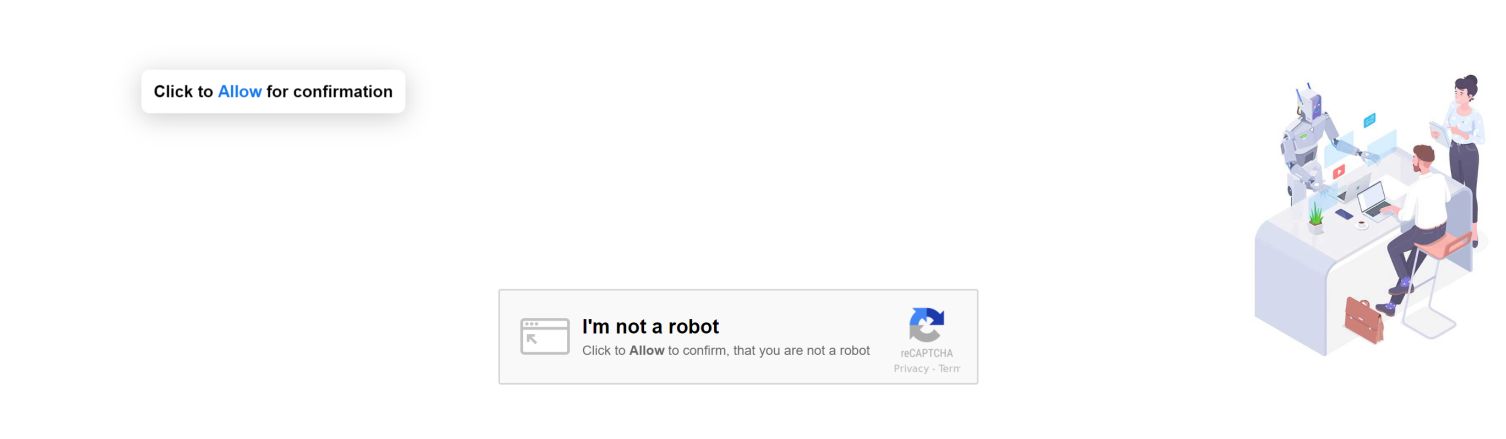Click the green potted plant on the desk
1506x439 pixels.
point(1316,217)
